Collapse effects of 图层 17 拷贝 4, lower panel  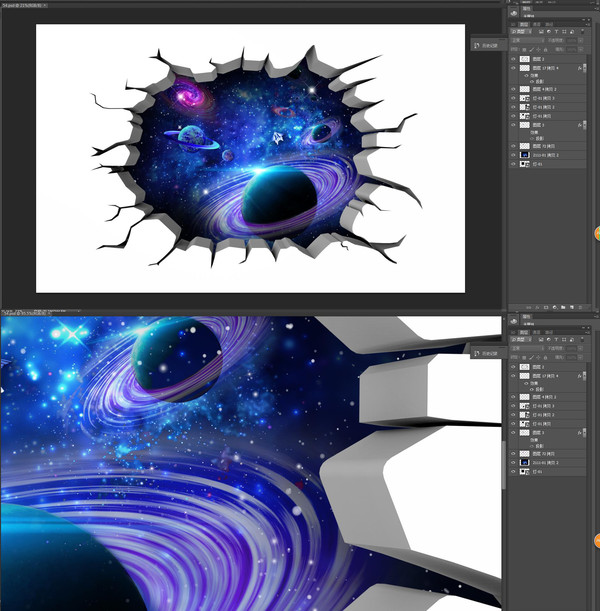pos(584,376)
